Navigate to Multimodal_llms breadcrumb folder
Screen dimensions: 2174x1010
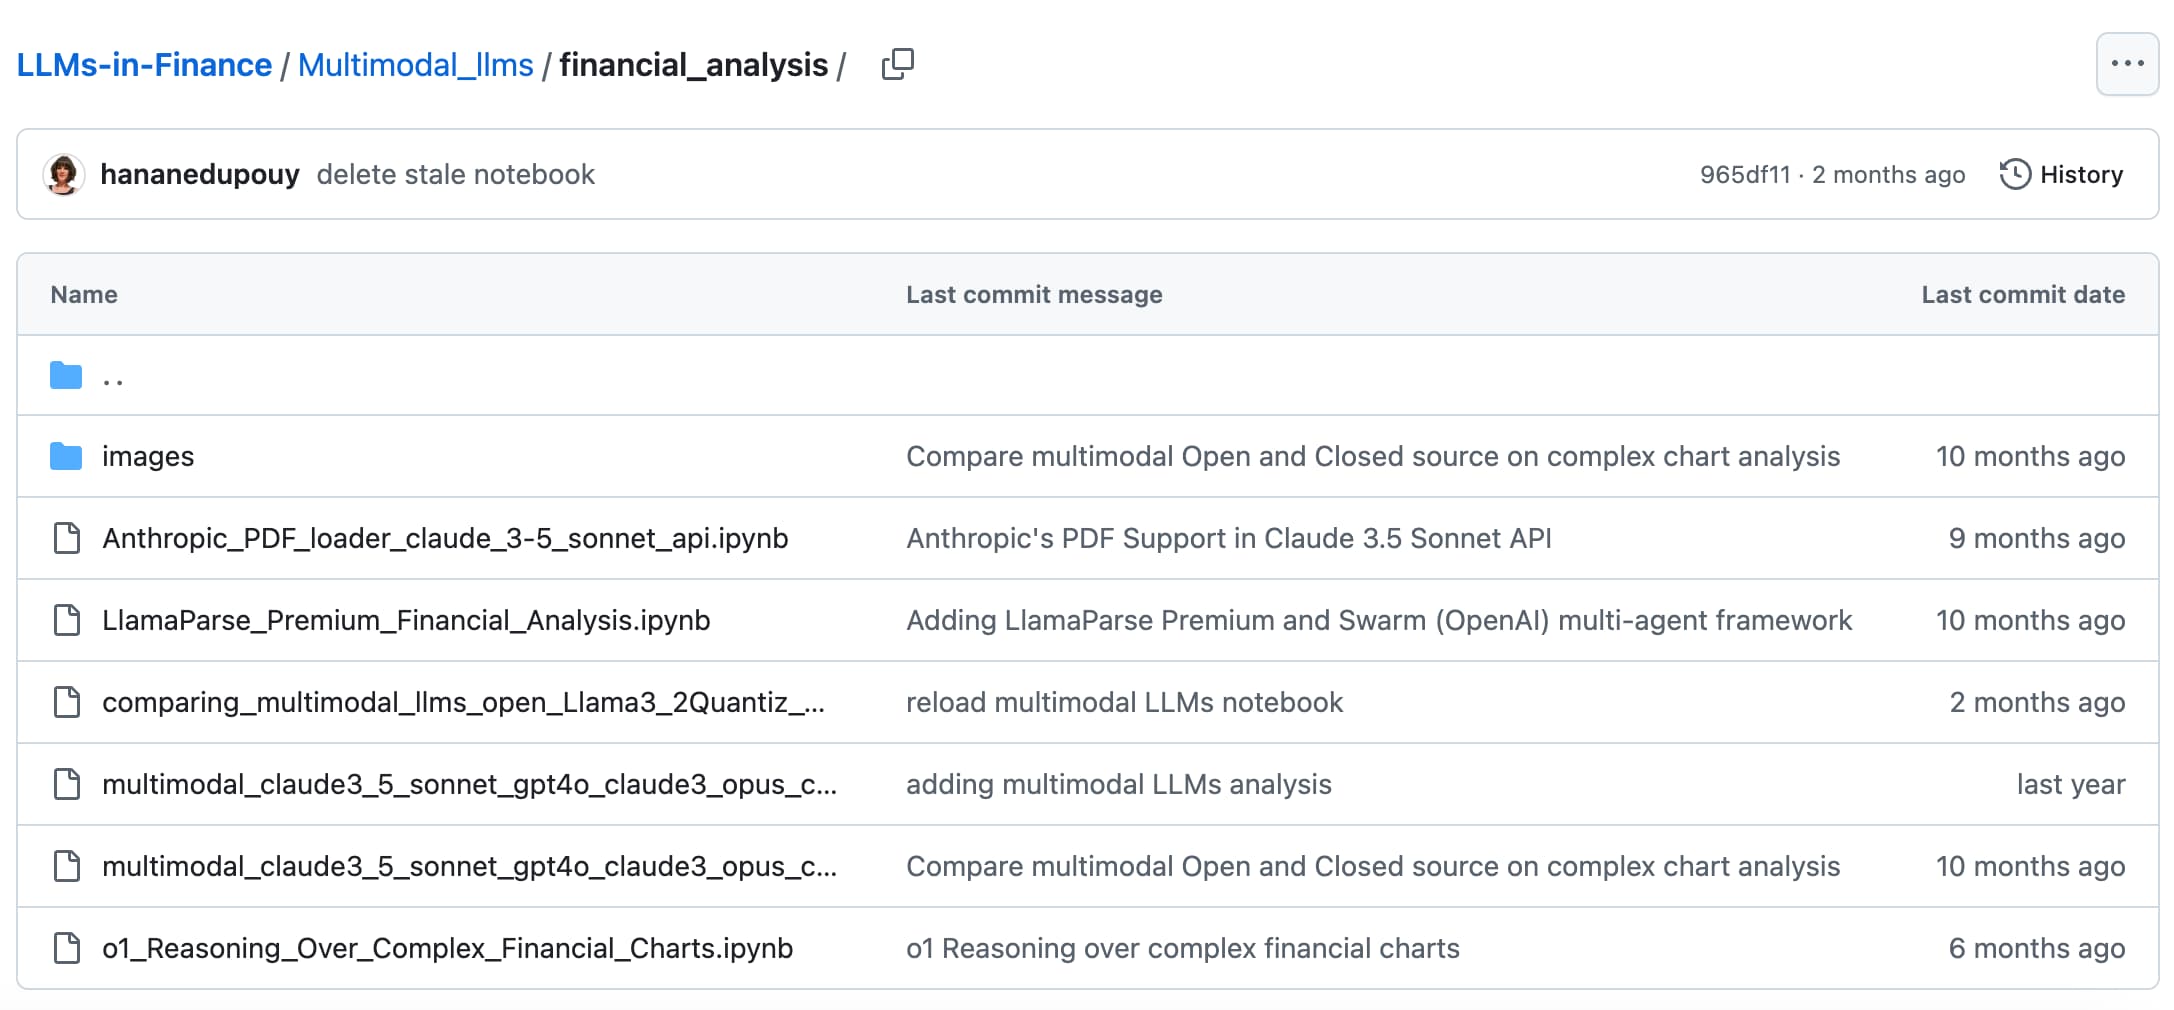pyautogui.click(x=416, y=64)
